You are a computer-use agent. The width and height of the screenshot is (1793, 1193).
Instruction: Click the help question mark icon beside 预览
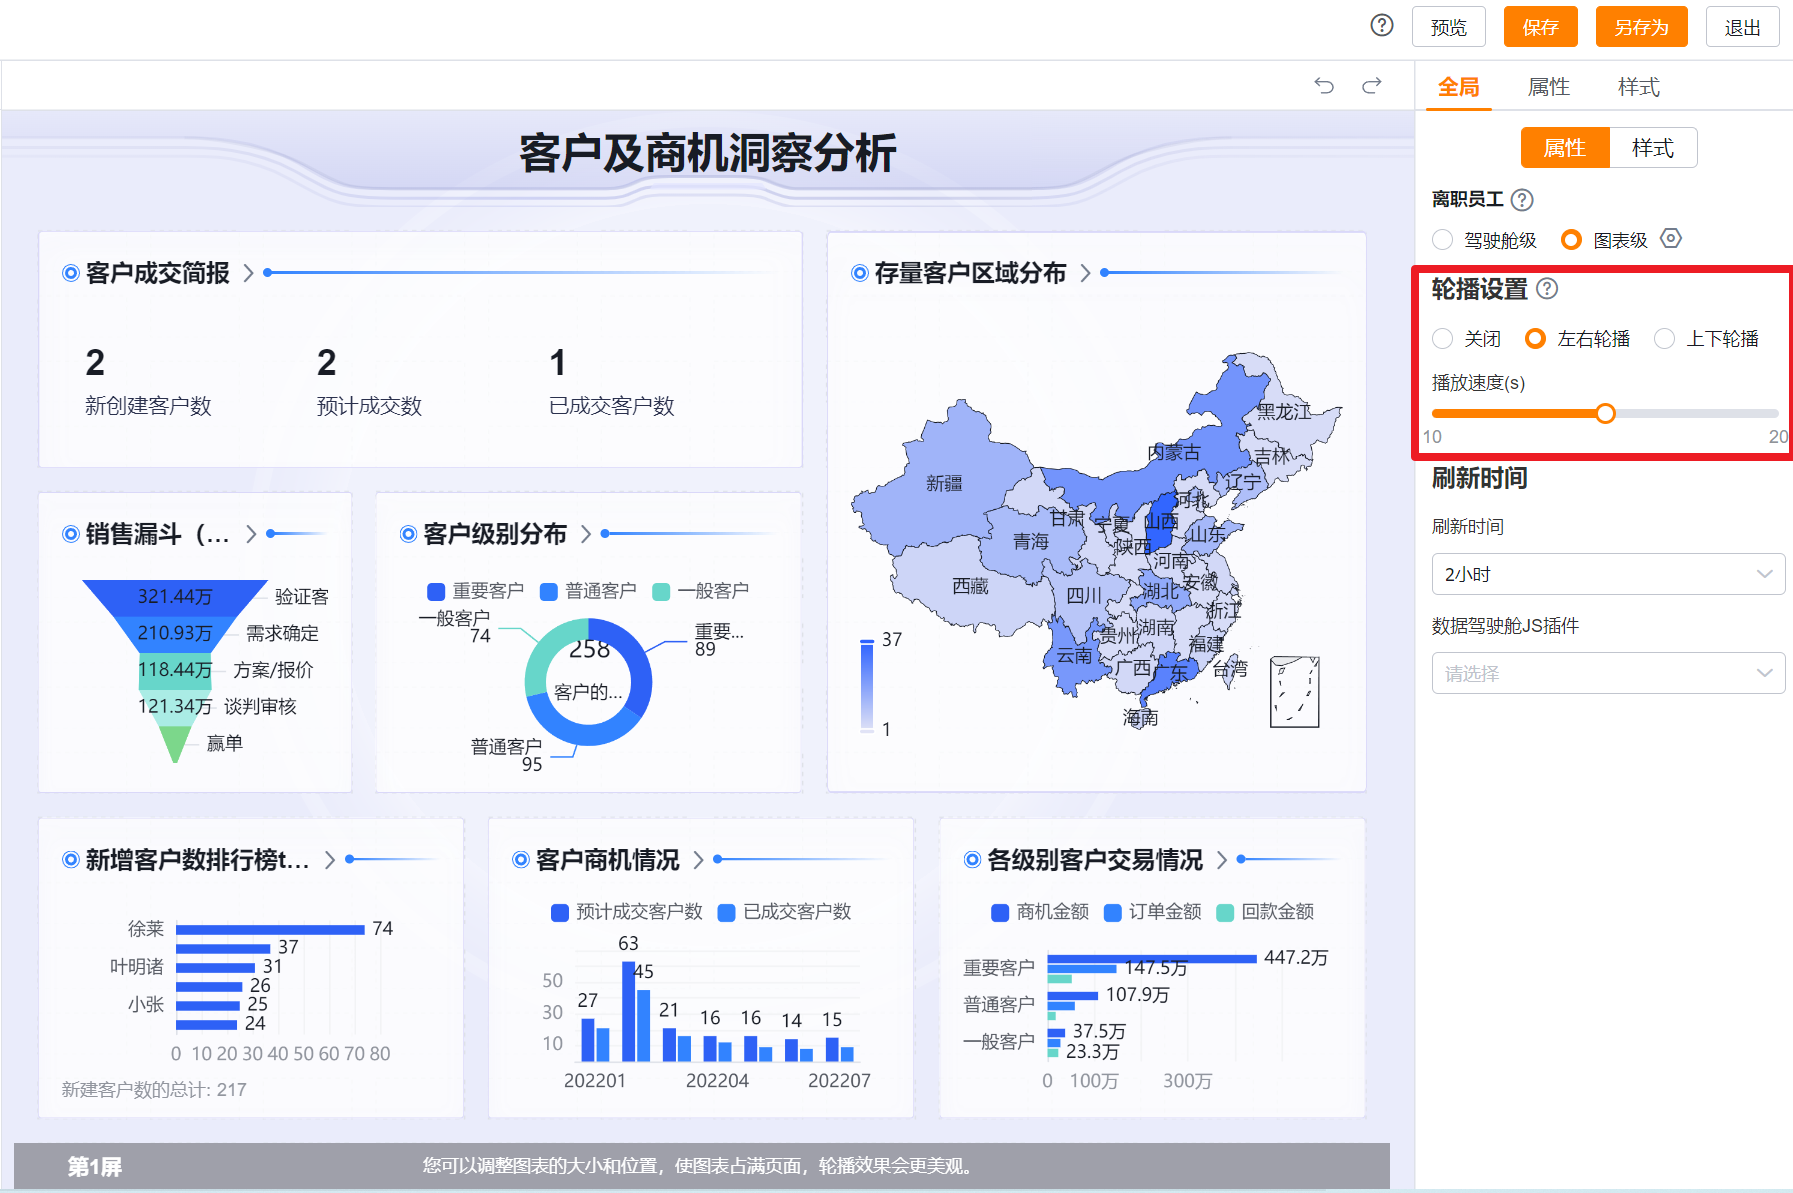coord(1381,26)
